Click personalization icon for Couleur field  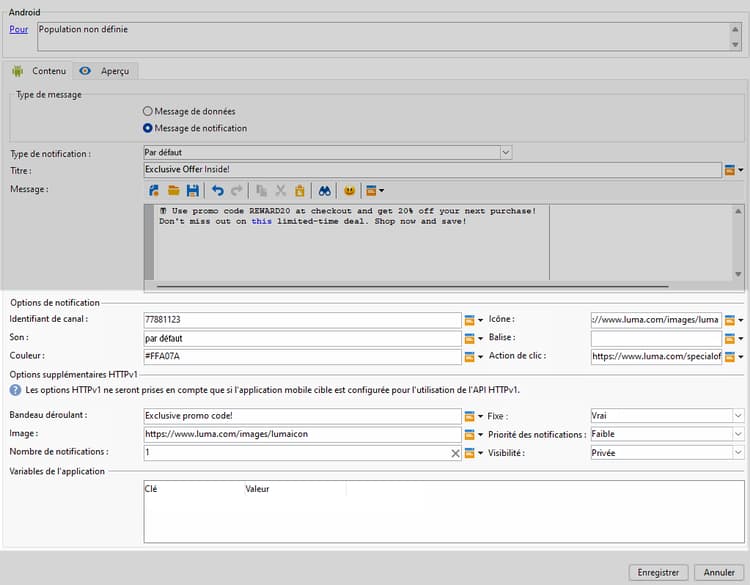(x=470, y=356)
